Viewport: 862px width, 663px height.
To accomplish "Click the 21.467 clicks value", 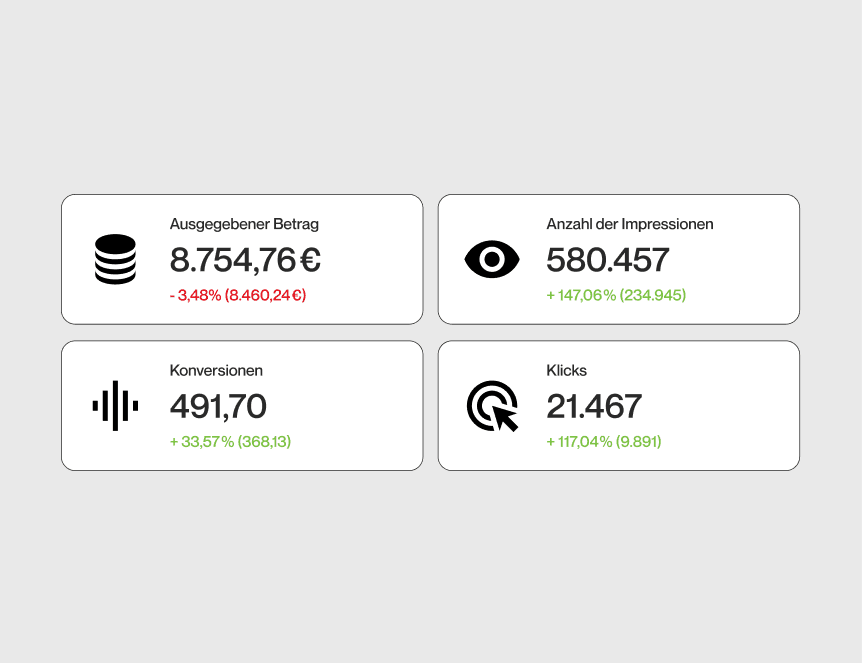I will [x=594, y=407].
